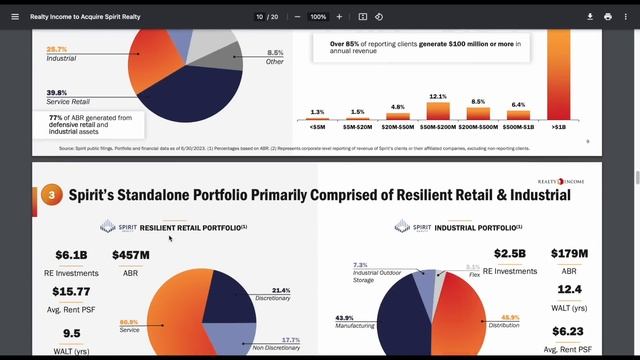Click the 12.1% bar label for $50M-$200M
Screen dimensions: 640x360
click(438, 97)
